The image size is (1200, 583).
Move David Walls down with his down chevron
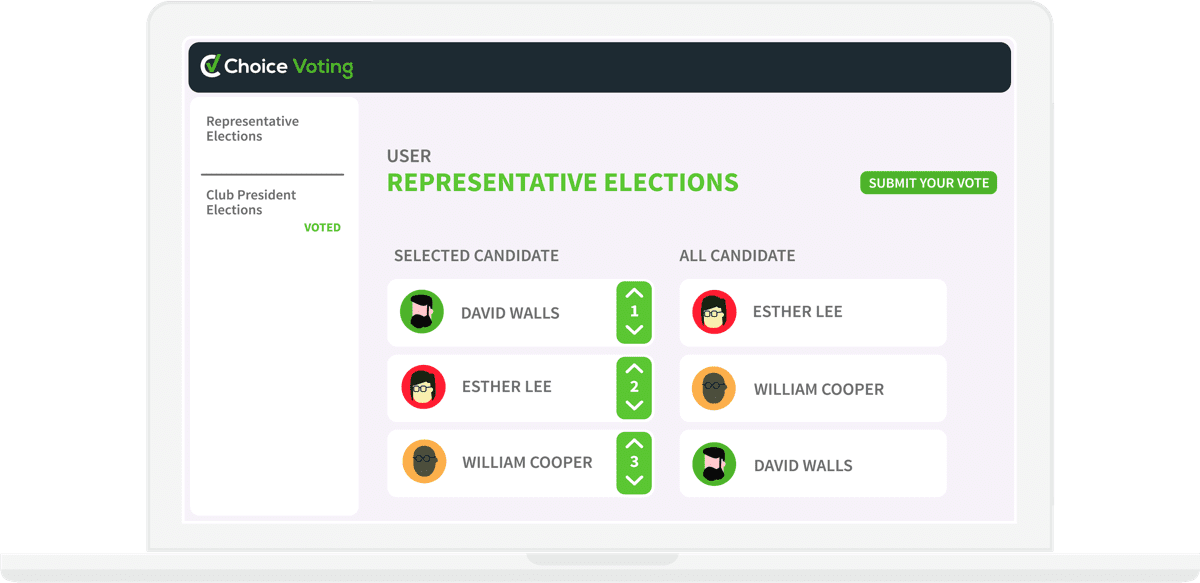pyautogui.click(x=633, y=328)
